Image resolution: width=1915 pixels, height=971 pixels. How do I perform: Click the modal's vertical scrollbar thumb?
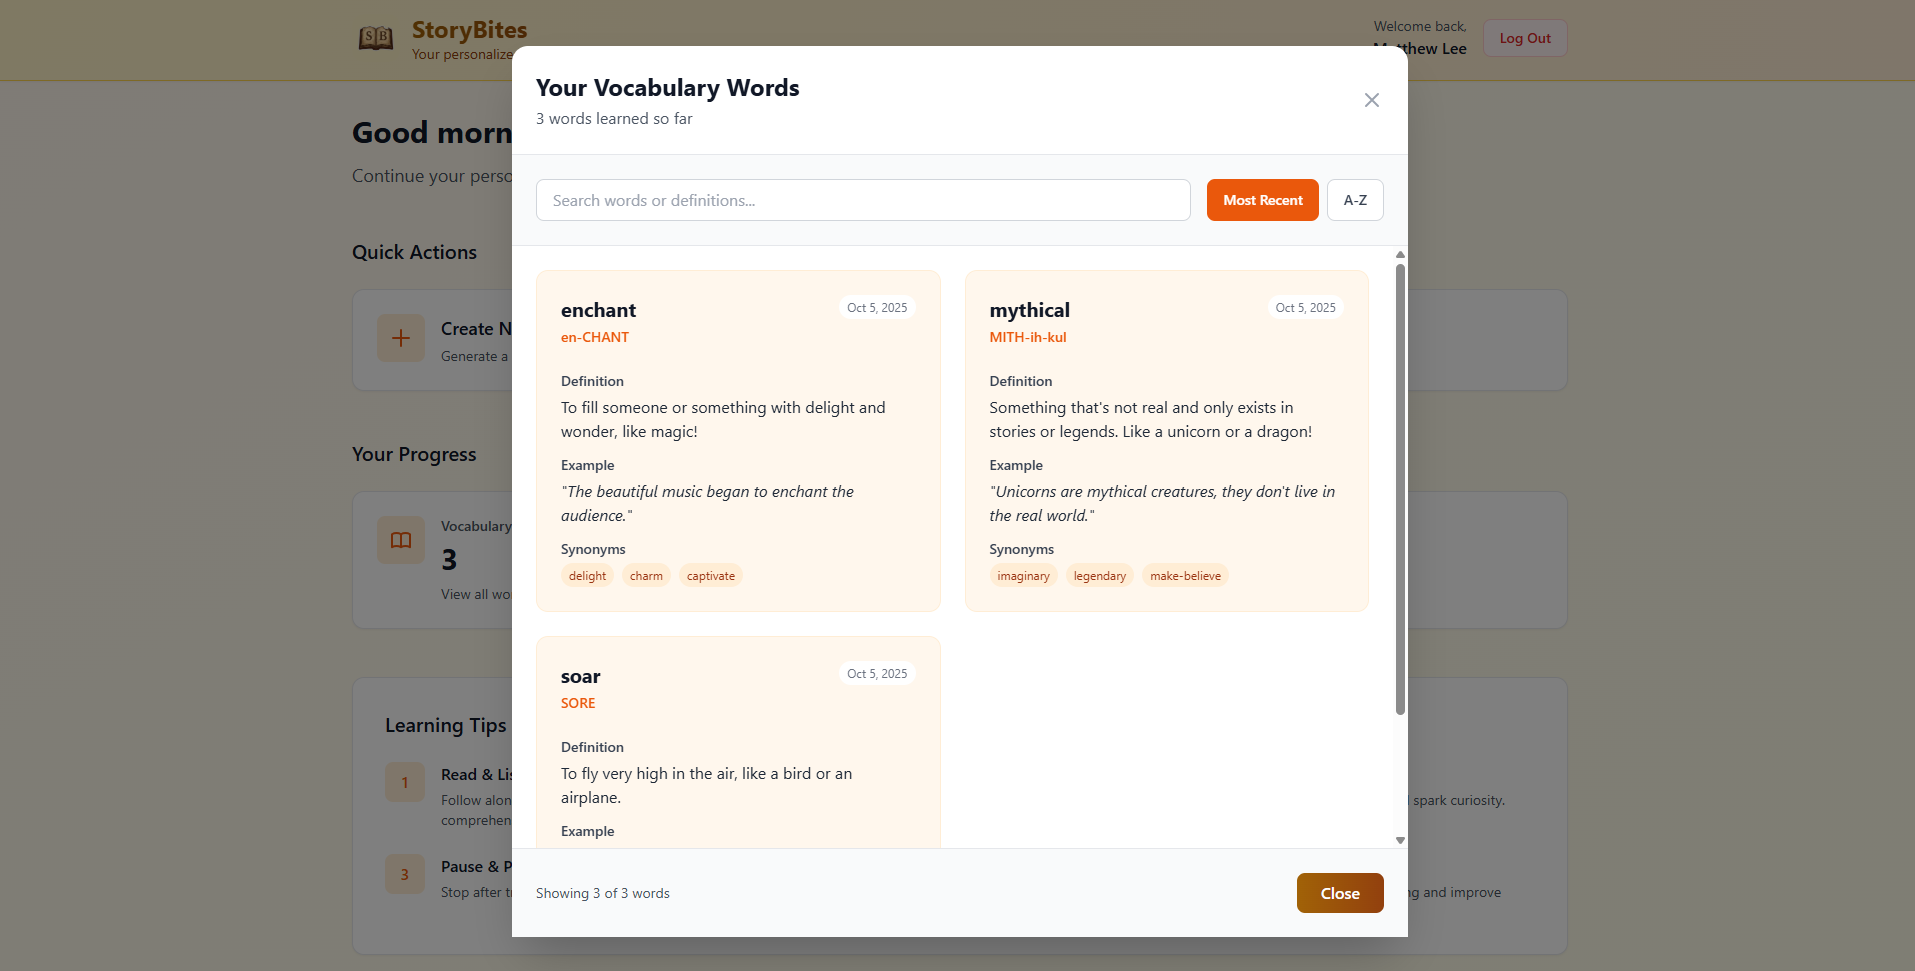(x=1400, y=489)
